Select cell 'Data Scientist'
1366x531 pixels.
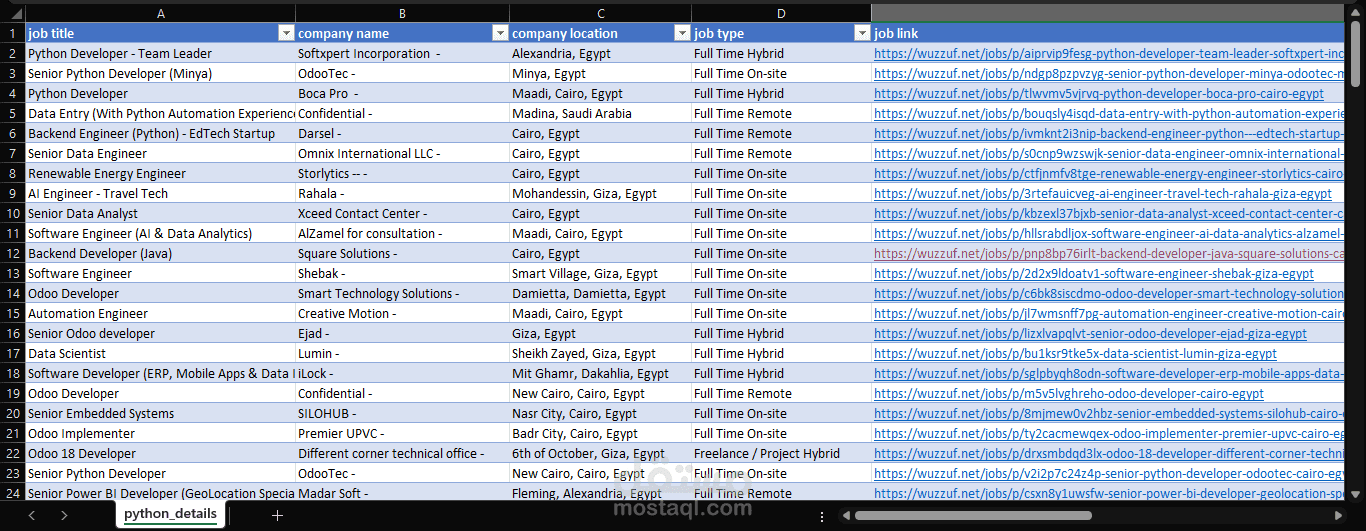pyautogui.click(x=160, y=353)
